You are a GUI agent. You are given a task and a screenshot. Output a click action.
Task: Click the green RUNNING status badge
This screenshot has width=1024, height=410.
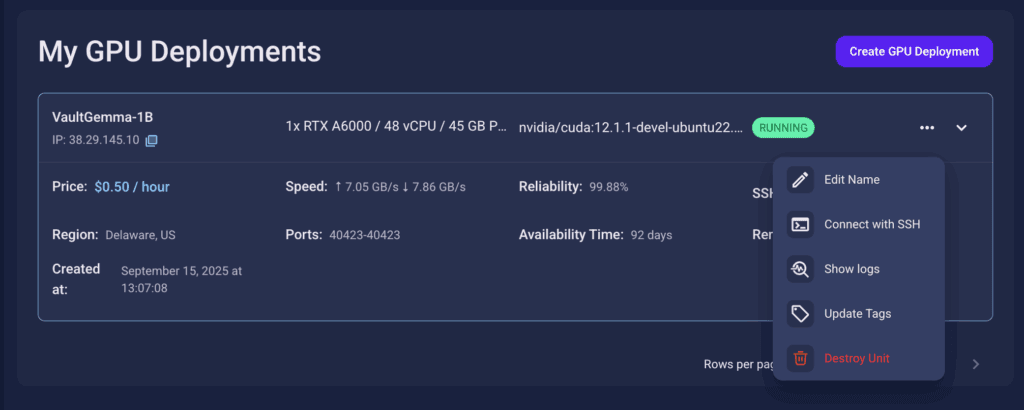783,128
